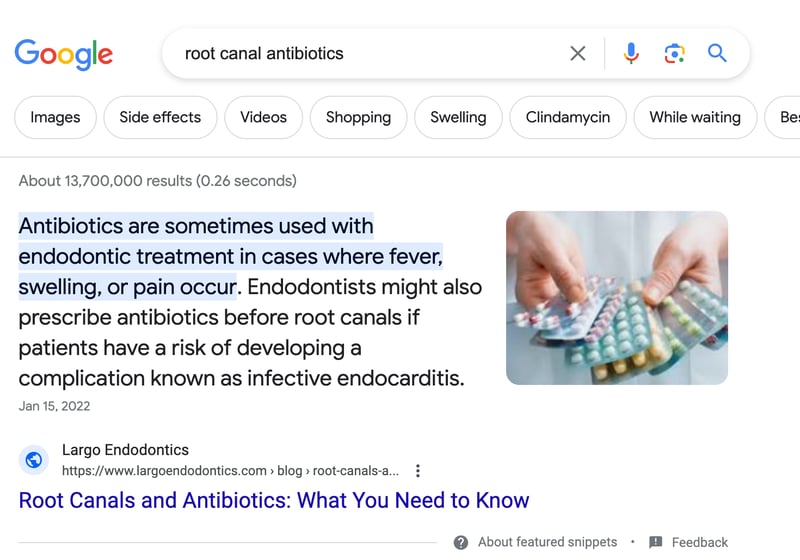
Task: Select the Side effects filter chip
Action: (x=160, y=117)
